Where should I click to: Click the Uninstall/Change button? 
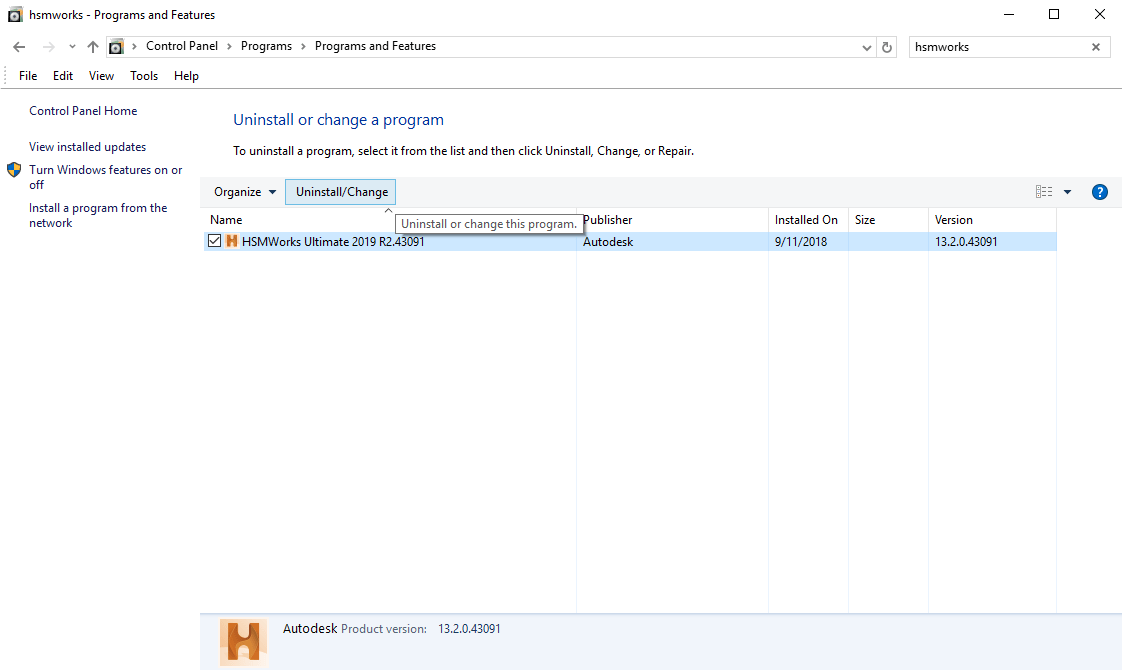pyautogui.click(x=340, y=191)
